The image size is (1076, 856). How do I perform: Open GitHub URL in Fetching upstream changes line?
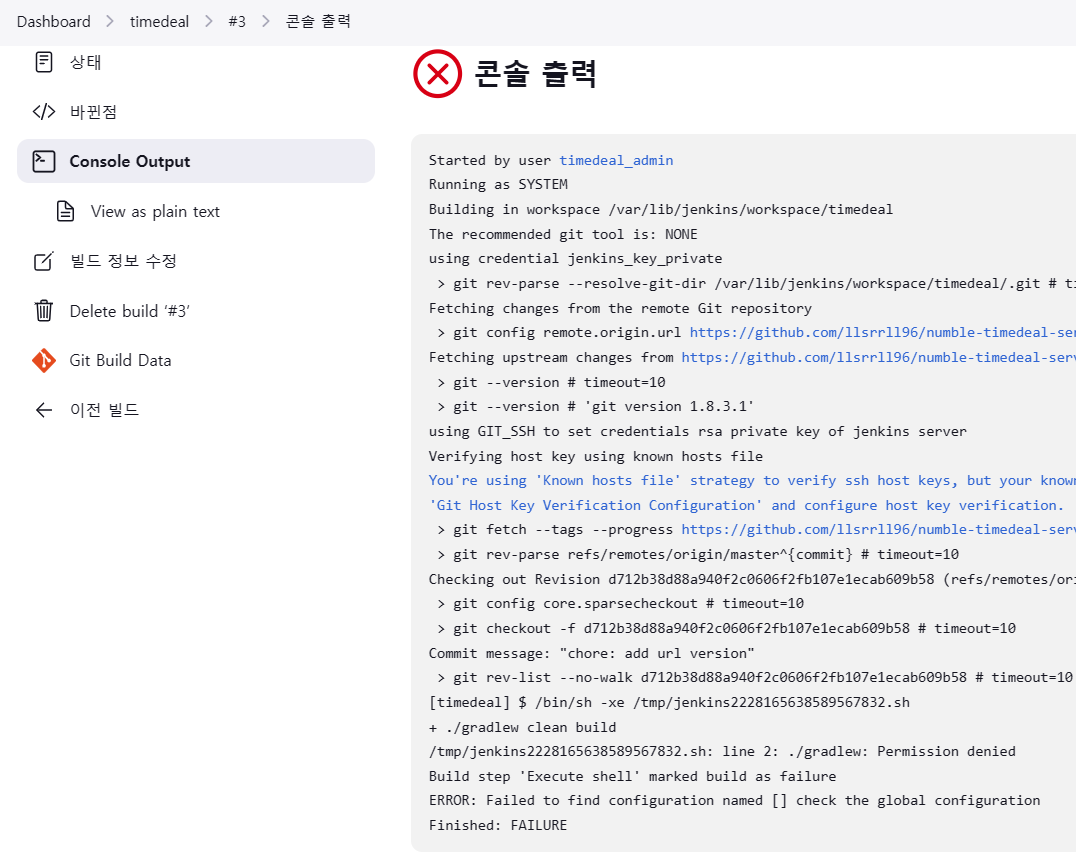(x=878, y=357)
